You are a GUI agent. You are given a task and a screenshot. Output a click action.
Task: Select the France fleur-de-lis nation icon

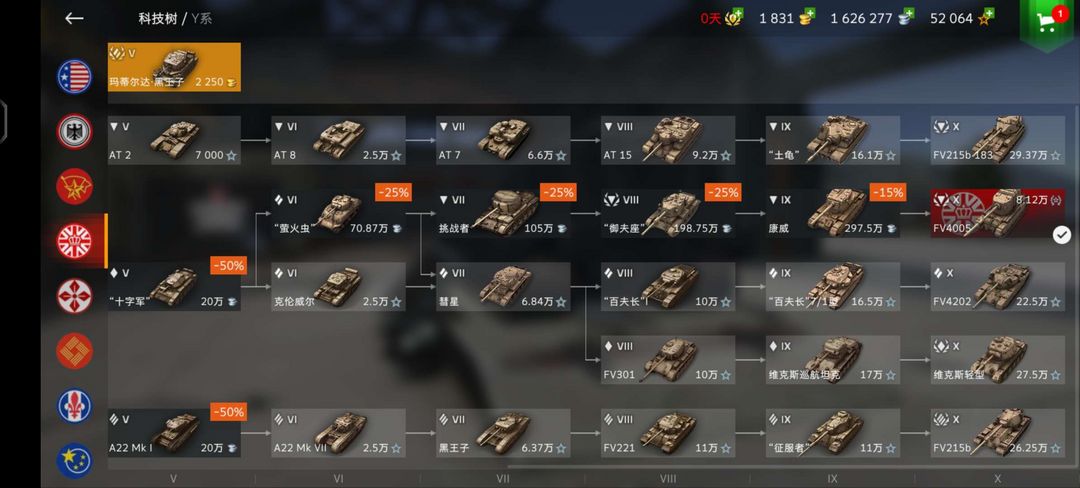pos(74,406)
